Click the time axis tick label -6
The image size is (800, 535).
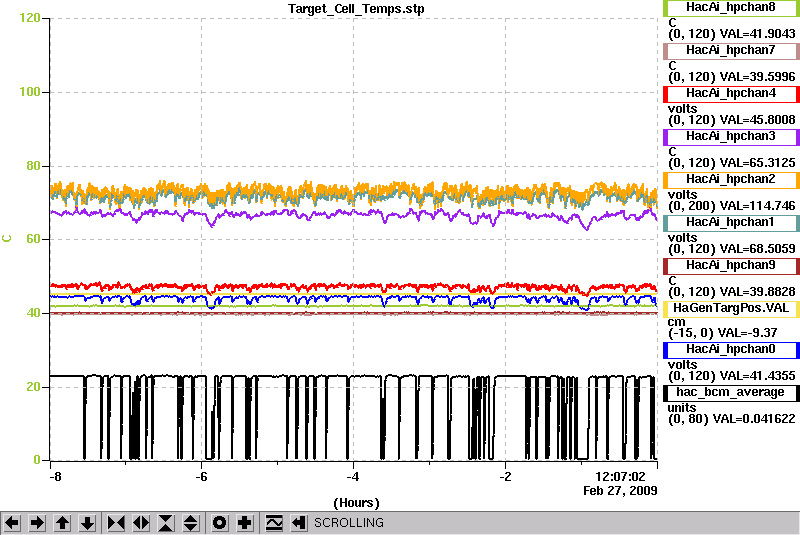202,477
